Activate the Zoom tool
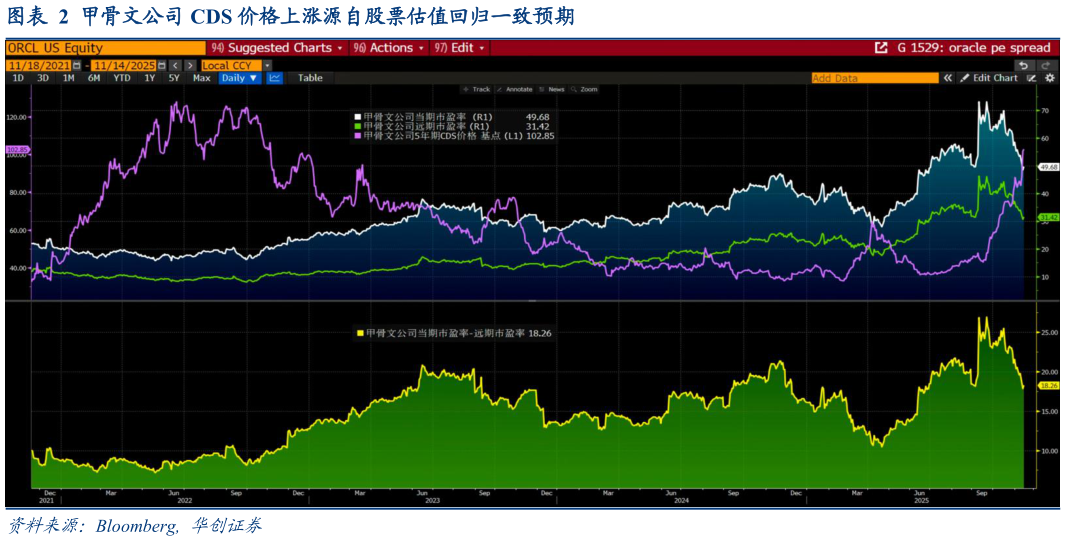Viewport: 1066px width, 541px height. tap(584, 89)
